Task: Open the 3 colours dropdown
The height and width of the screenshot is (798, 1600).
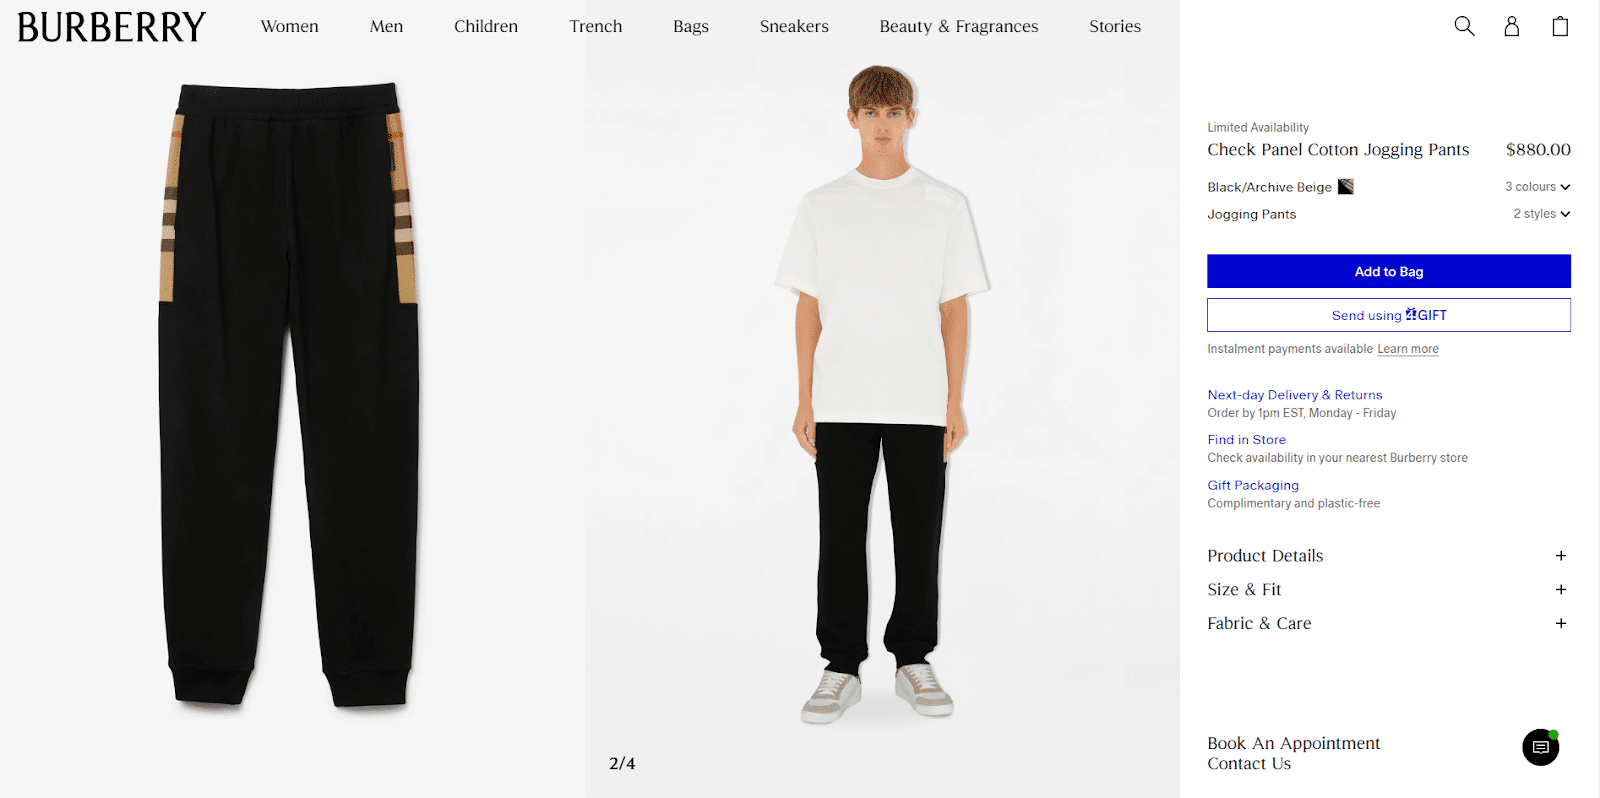Action: 1537,187
